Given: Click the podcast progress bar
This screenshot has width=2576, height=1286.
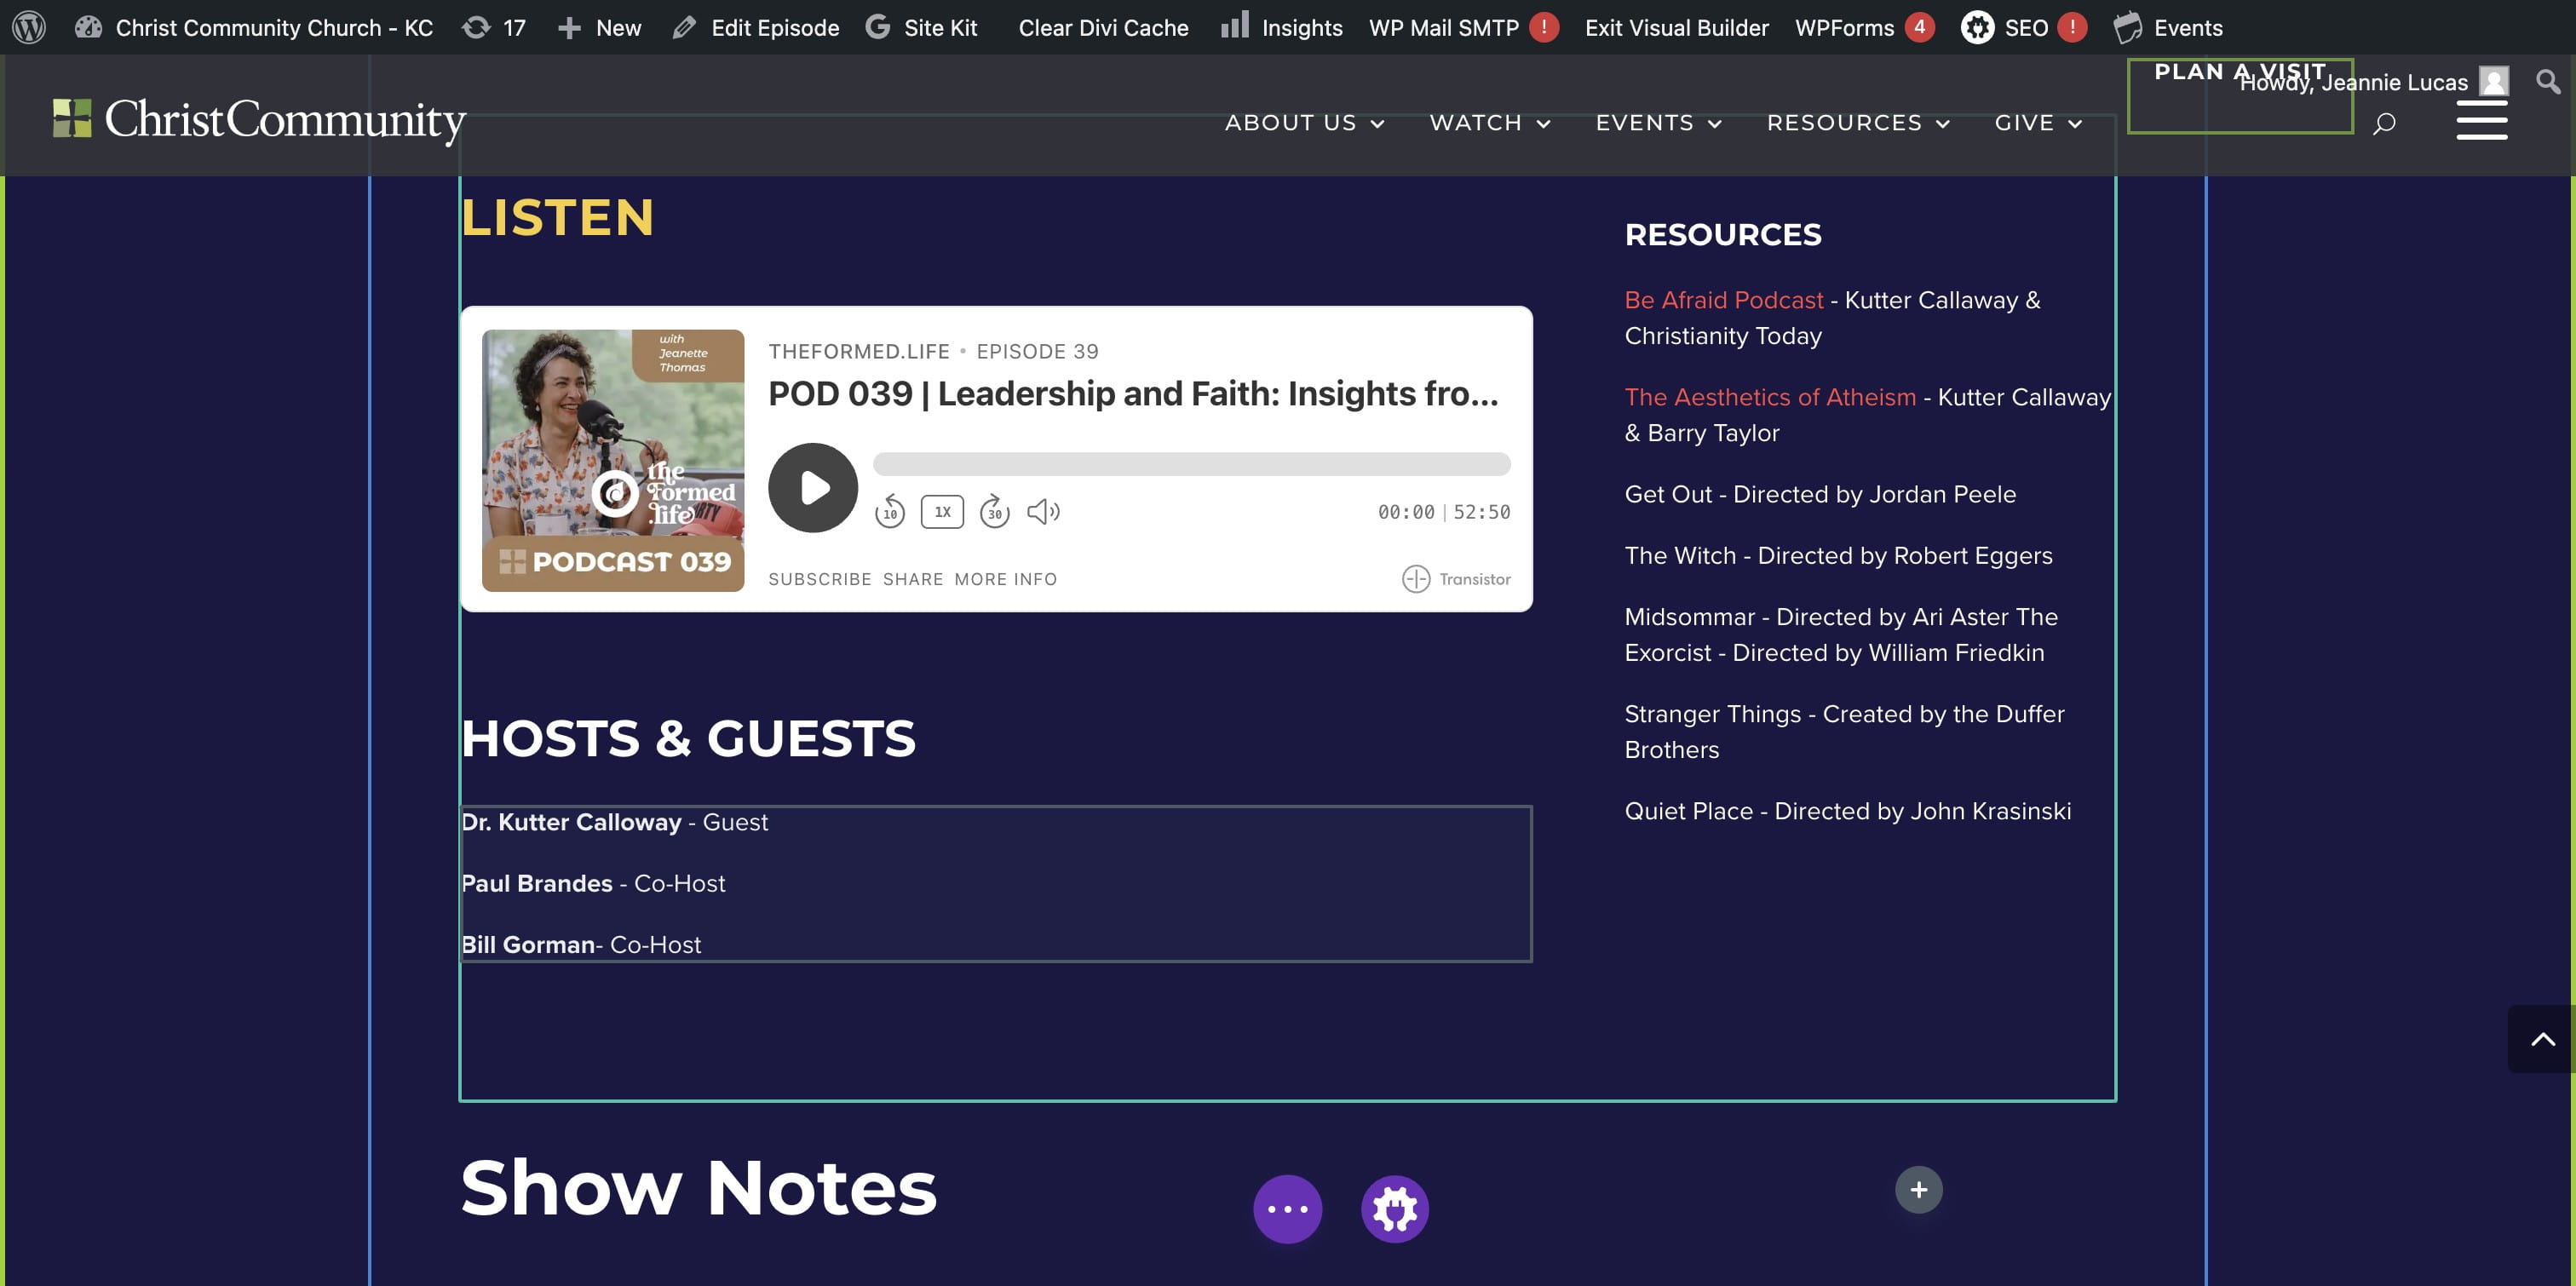Looking at the screenshot, I should [1191, 463].
